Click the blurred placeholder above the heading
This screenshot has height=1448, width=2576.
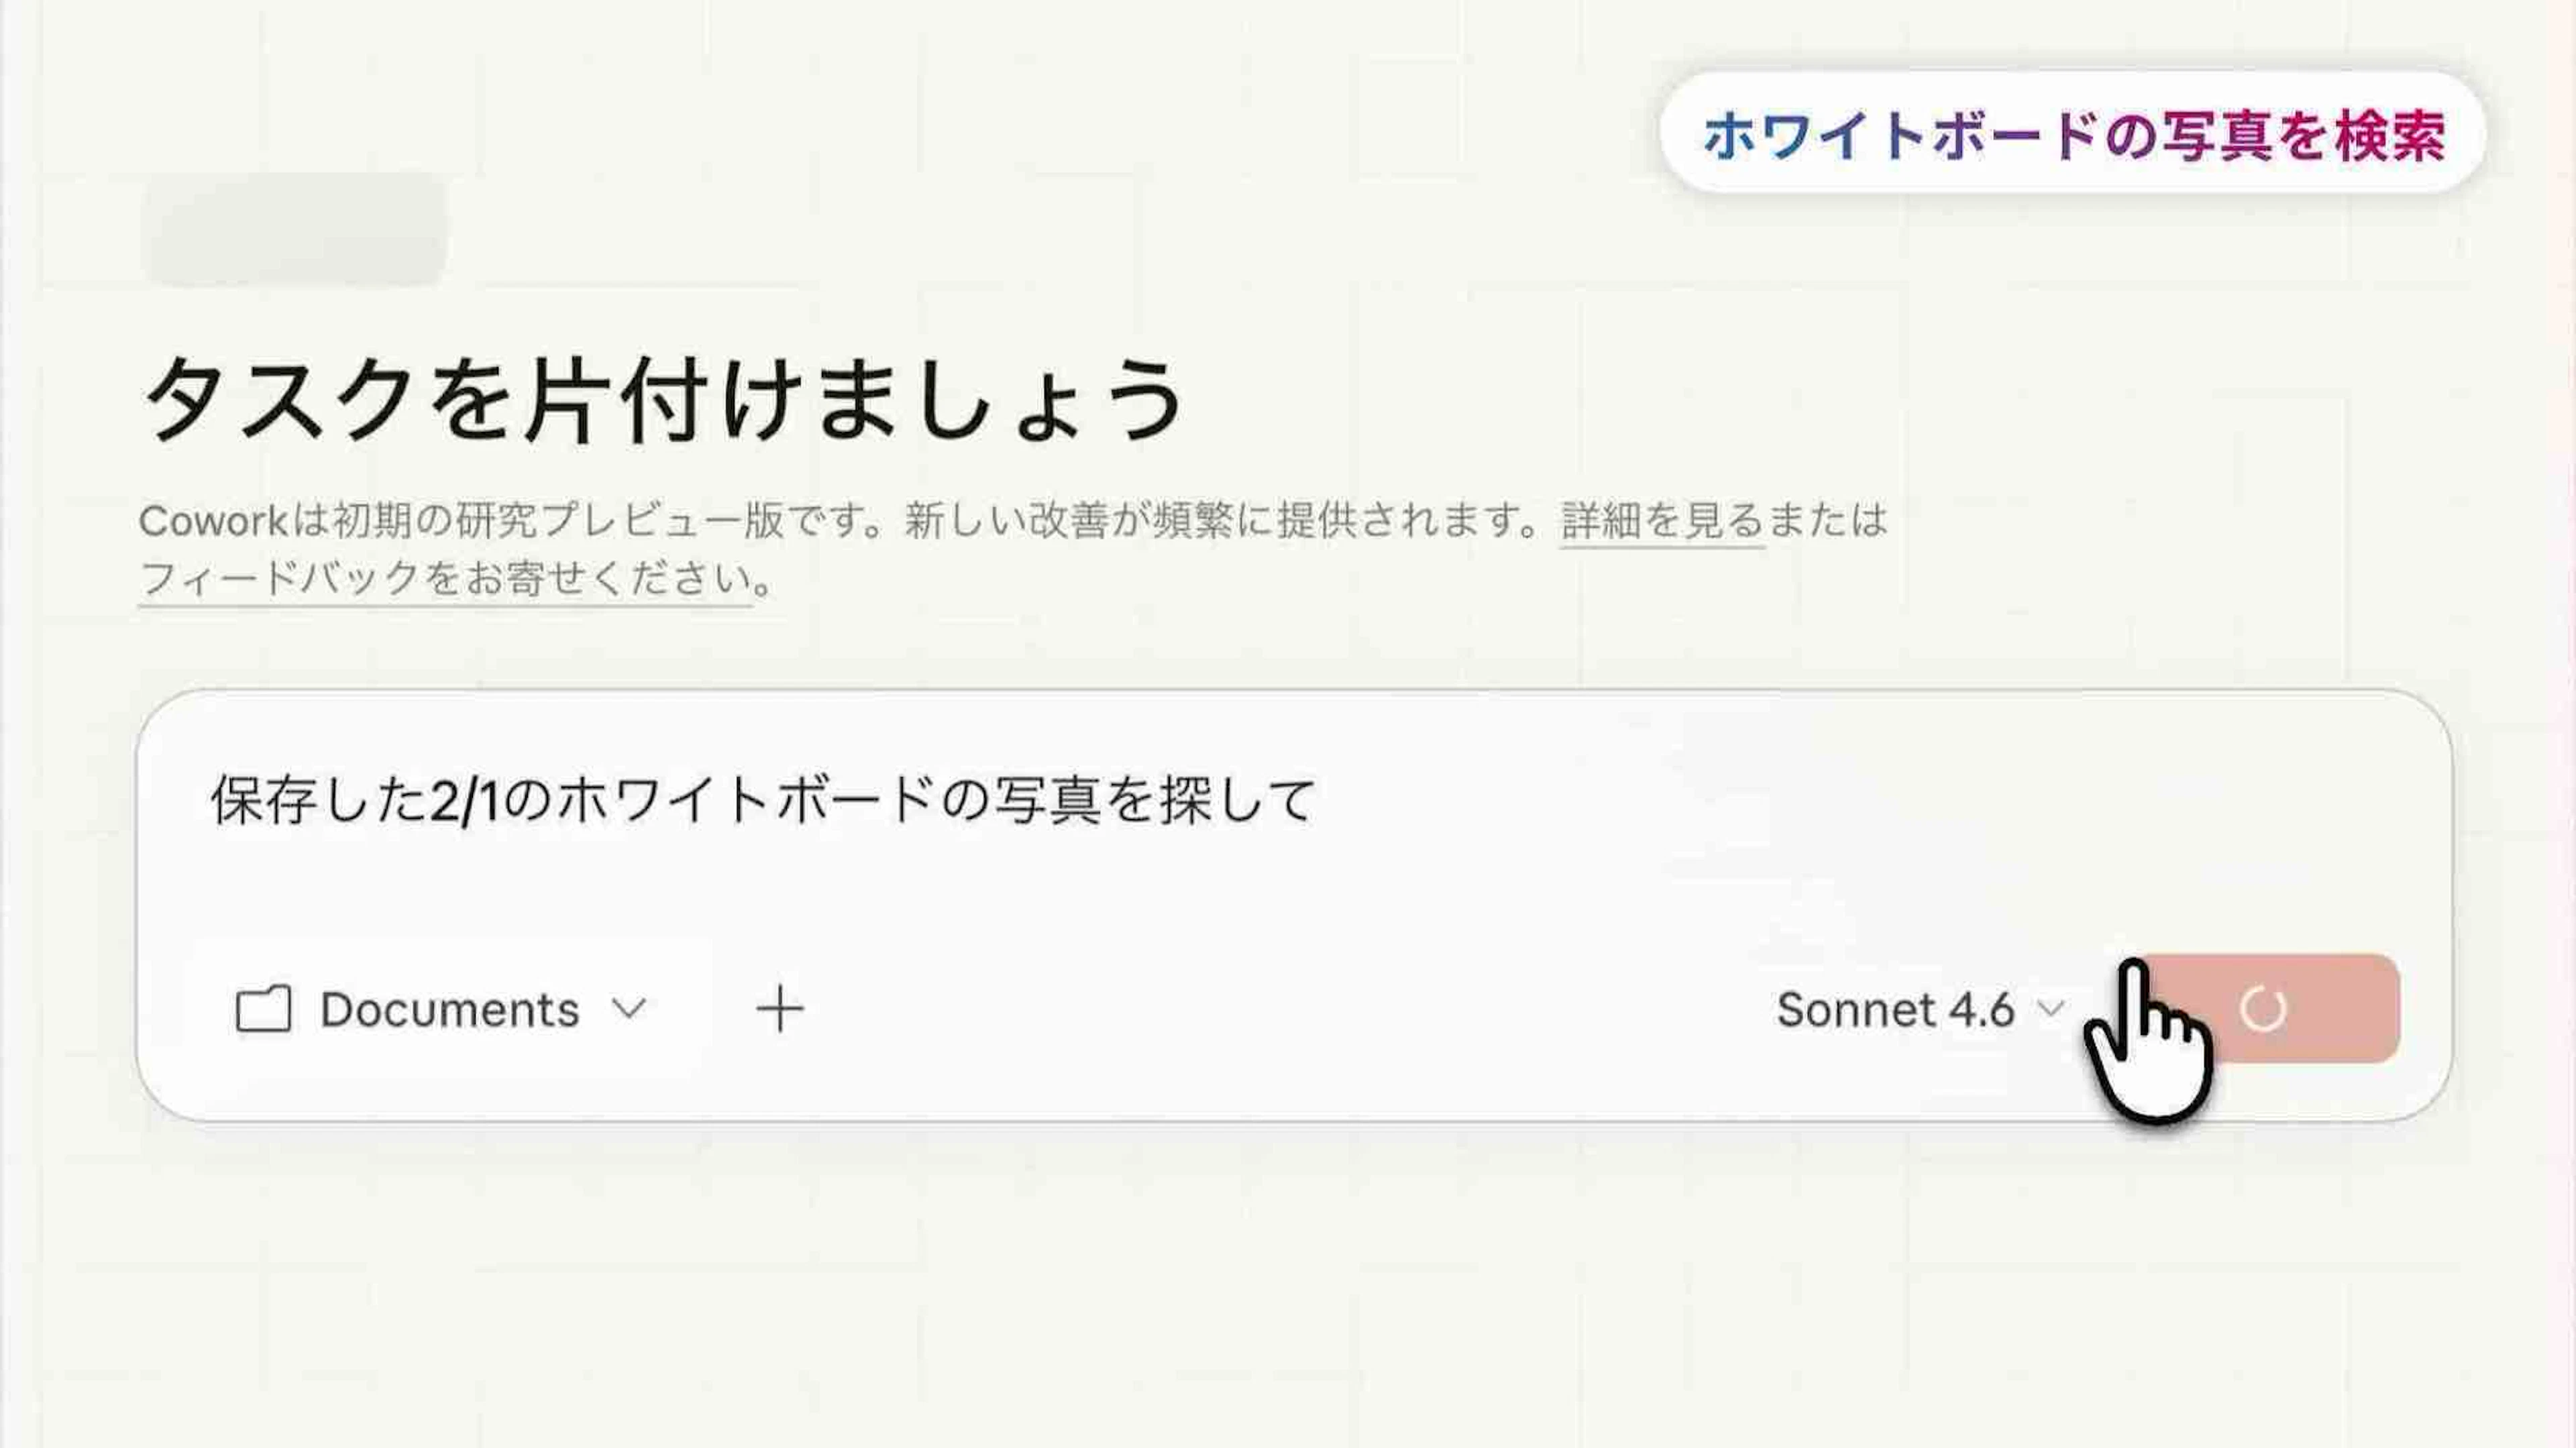pyautogui.click(x=296, y=229)
